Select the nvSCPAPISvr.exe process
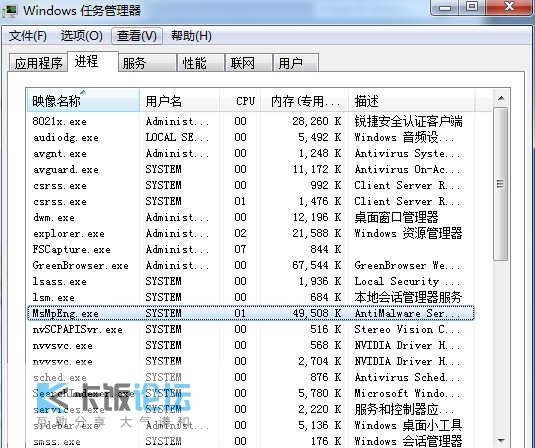The width and height of the screenshot is (535, 448). [250, 329]
